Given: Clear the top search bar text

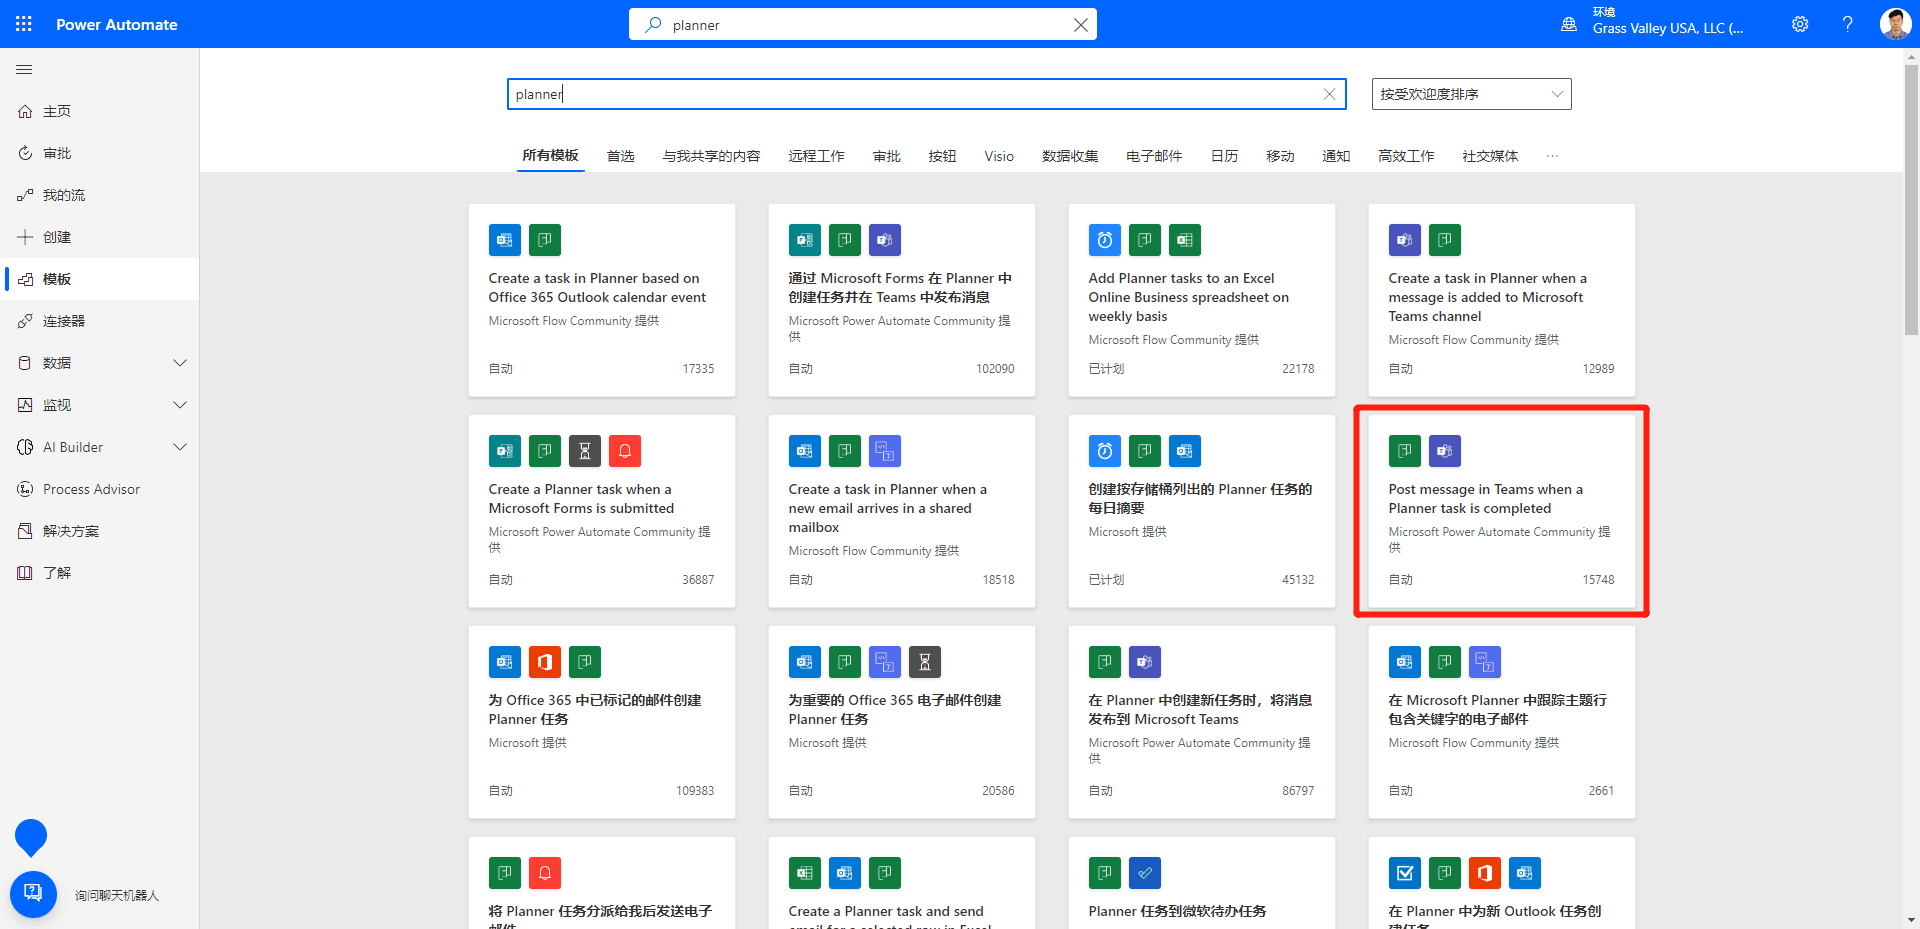Looking at the screenshot, I should 1080,25.
